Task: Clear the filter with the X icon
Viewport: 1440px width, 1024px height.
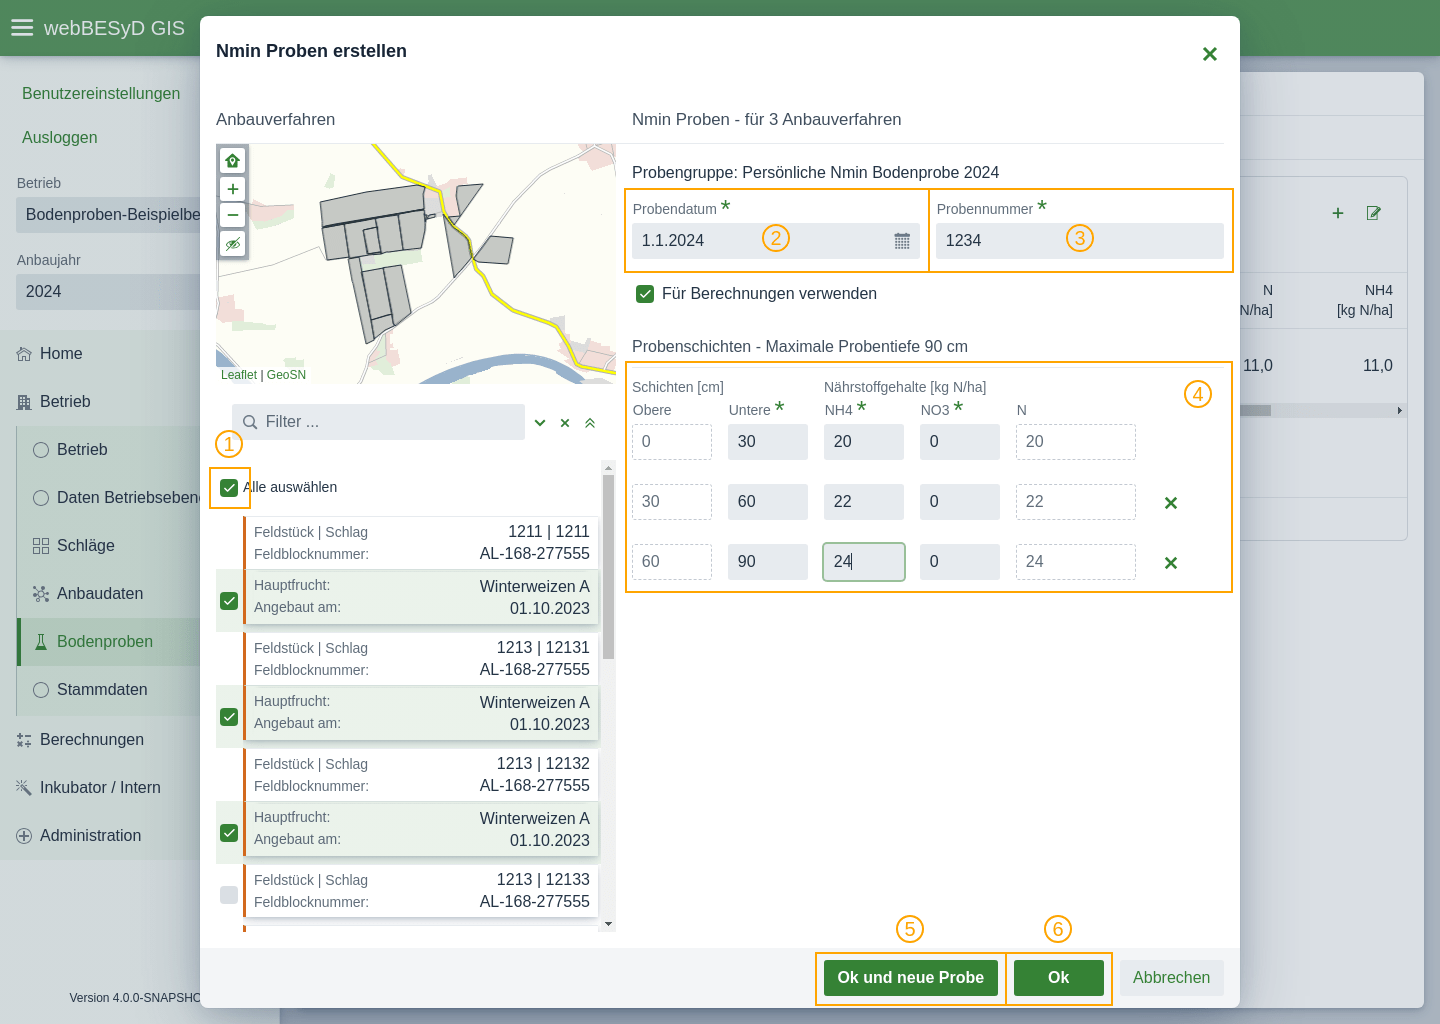Action: click(565, 423)
